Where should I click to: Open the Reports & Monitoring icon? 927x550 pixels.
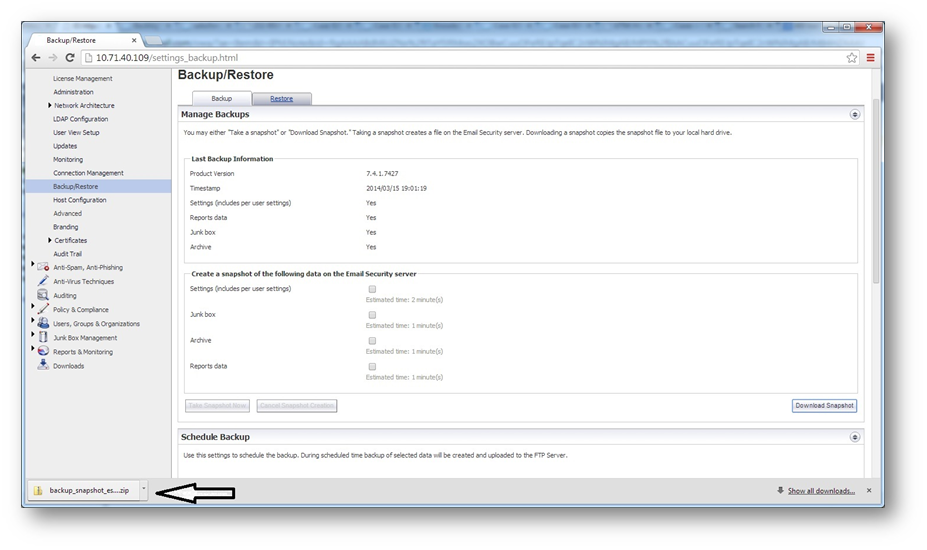(43, 351)
